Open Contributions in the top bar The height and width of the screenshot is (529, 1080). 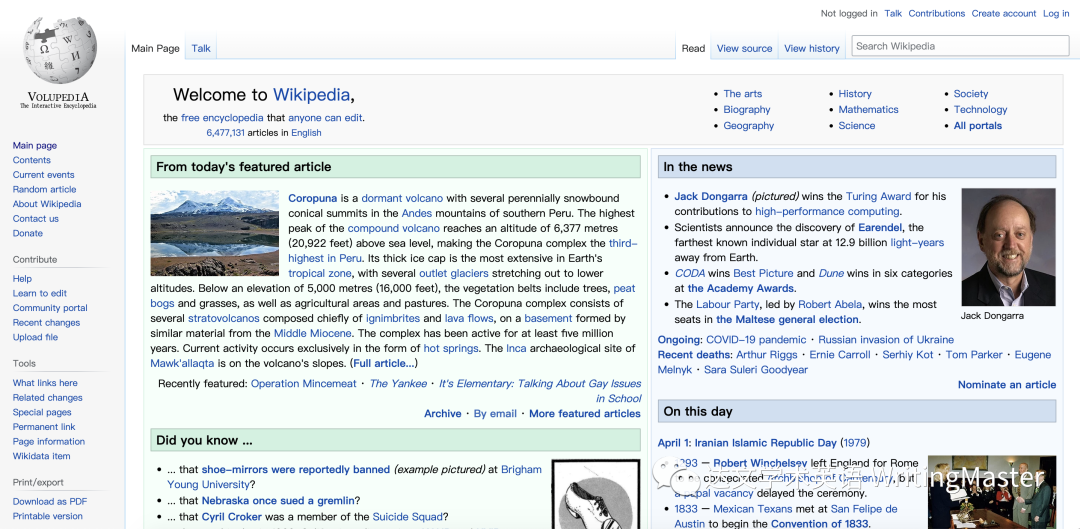click(936, 13)
